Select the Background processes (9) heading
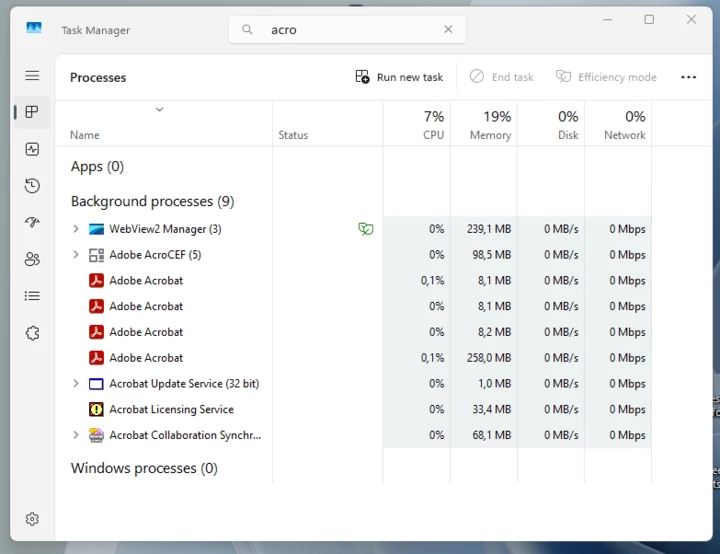This screenshot has height=554, width=720. [x=152, y=201]
